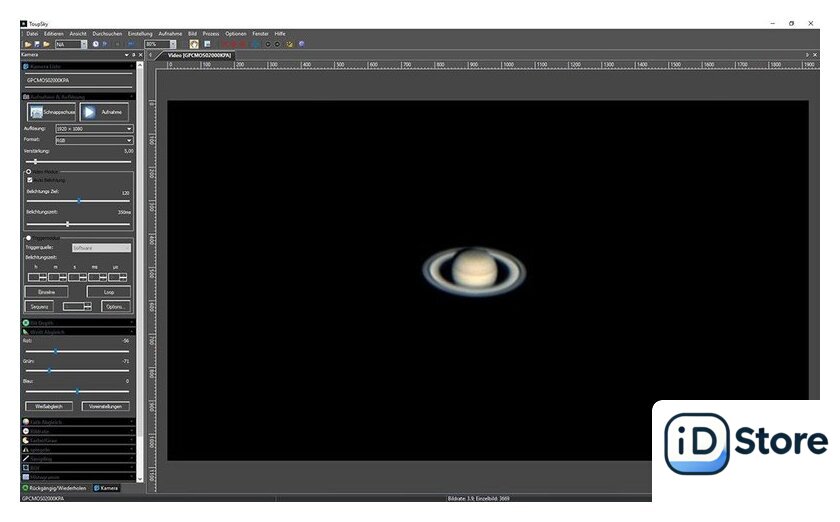The width and height of the screenshot is (840, 522).
Task: Click the Bit Depth section icon
Action: (25, 323)
